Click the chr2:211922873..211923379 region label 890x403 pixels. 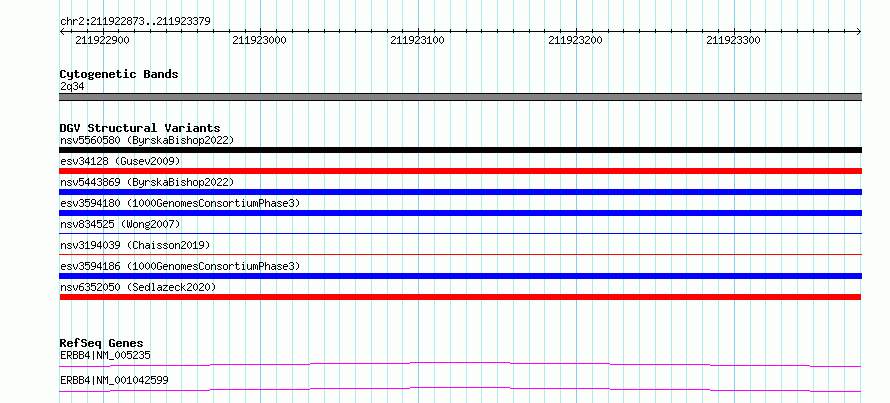[x=135, y=21]
